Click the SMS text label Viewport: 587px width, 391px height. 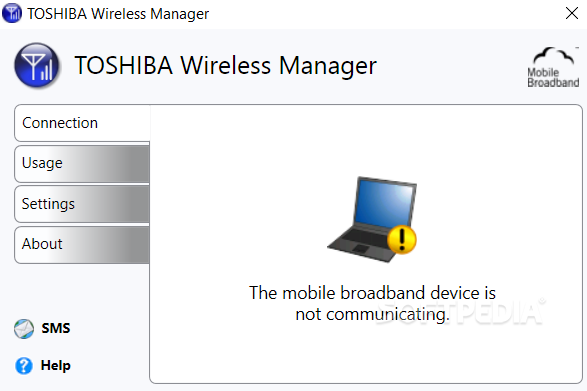[56, 328]
